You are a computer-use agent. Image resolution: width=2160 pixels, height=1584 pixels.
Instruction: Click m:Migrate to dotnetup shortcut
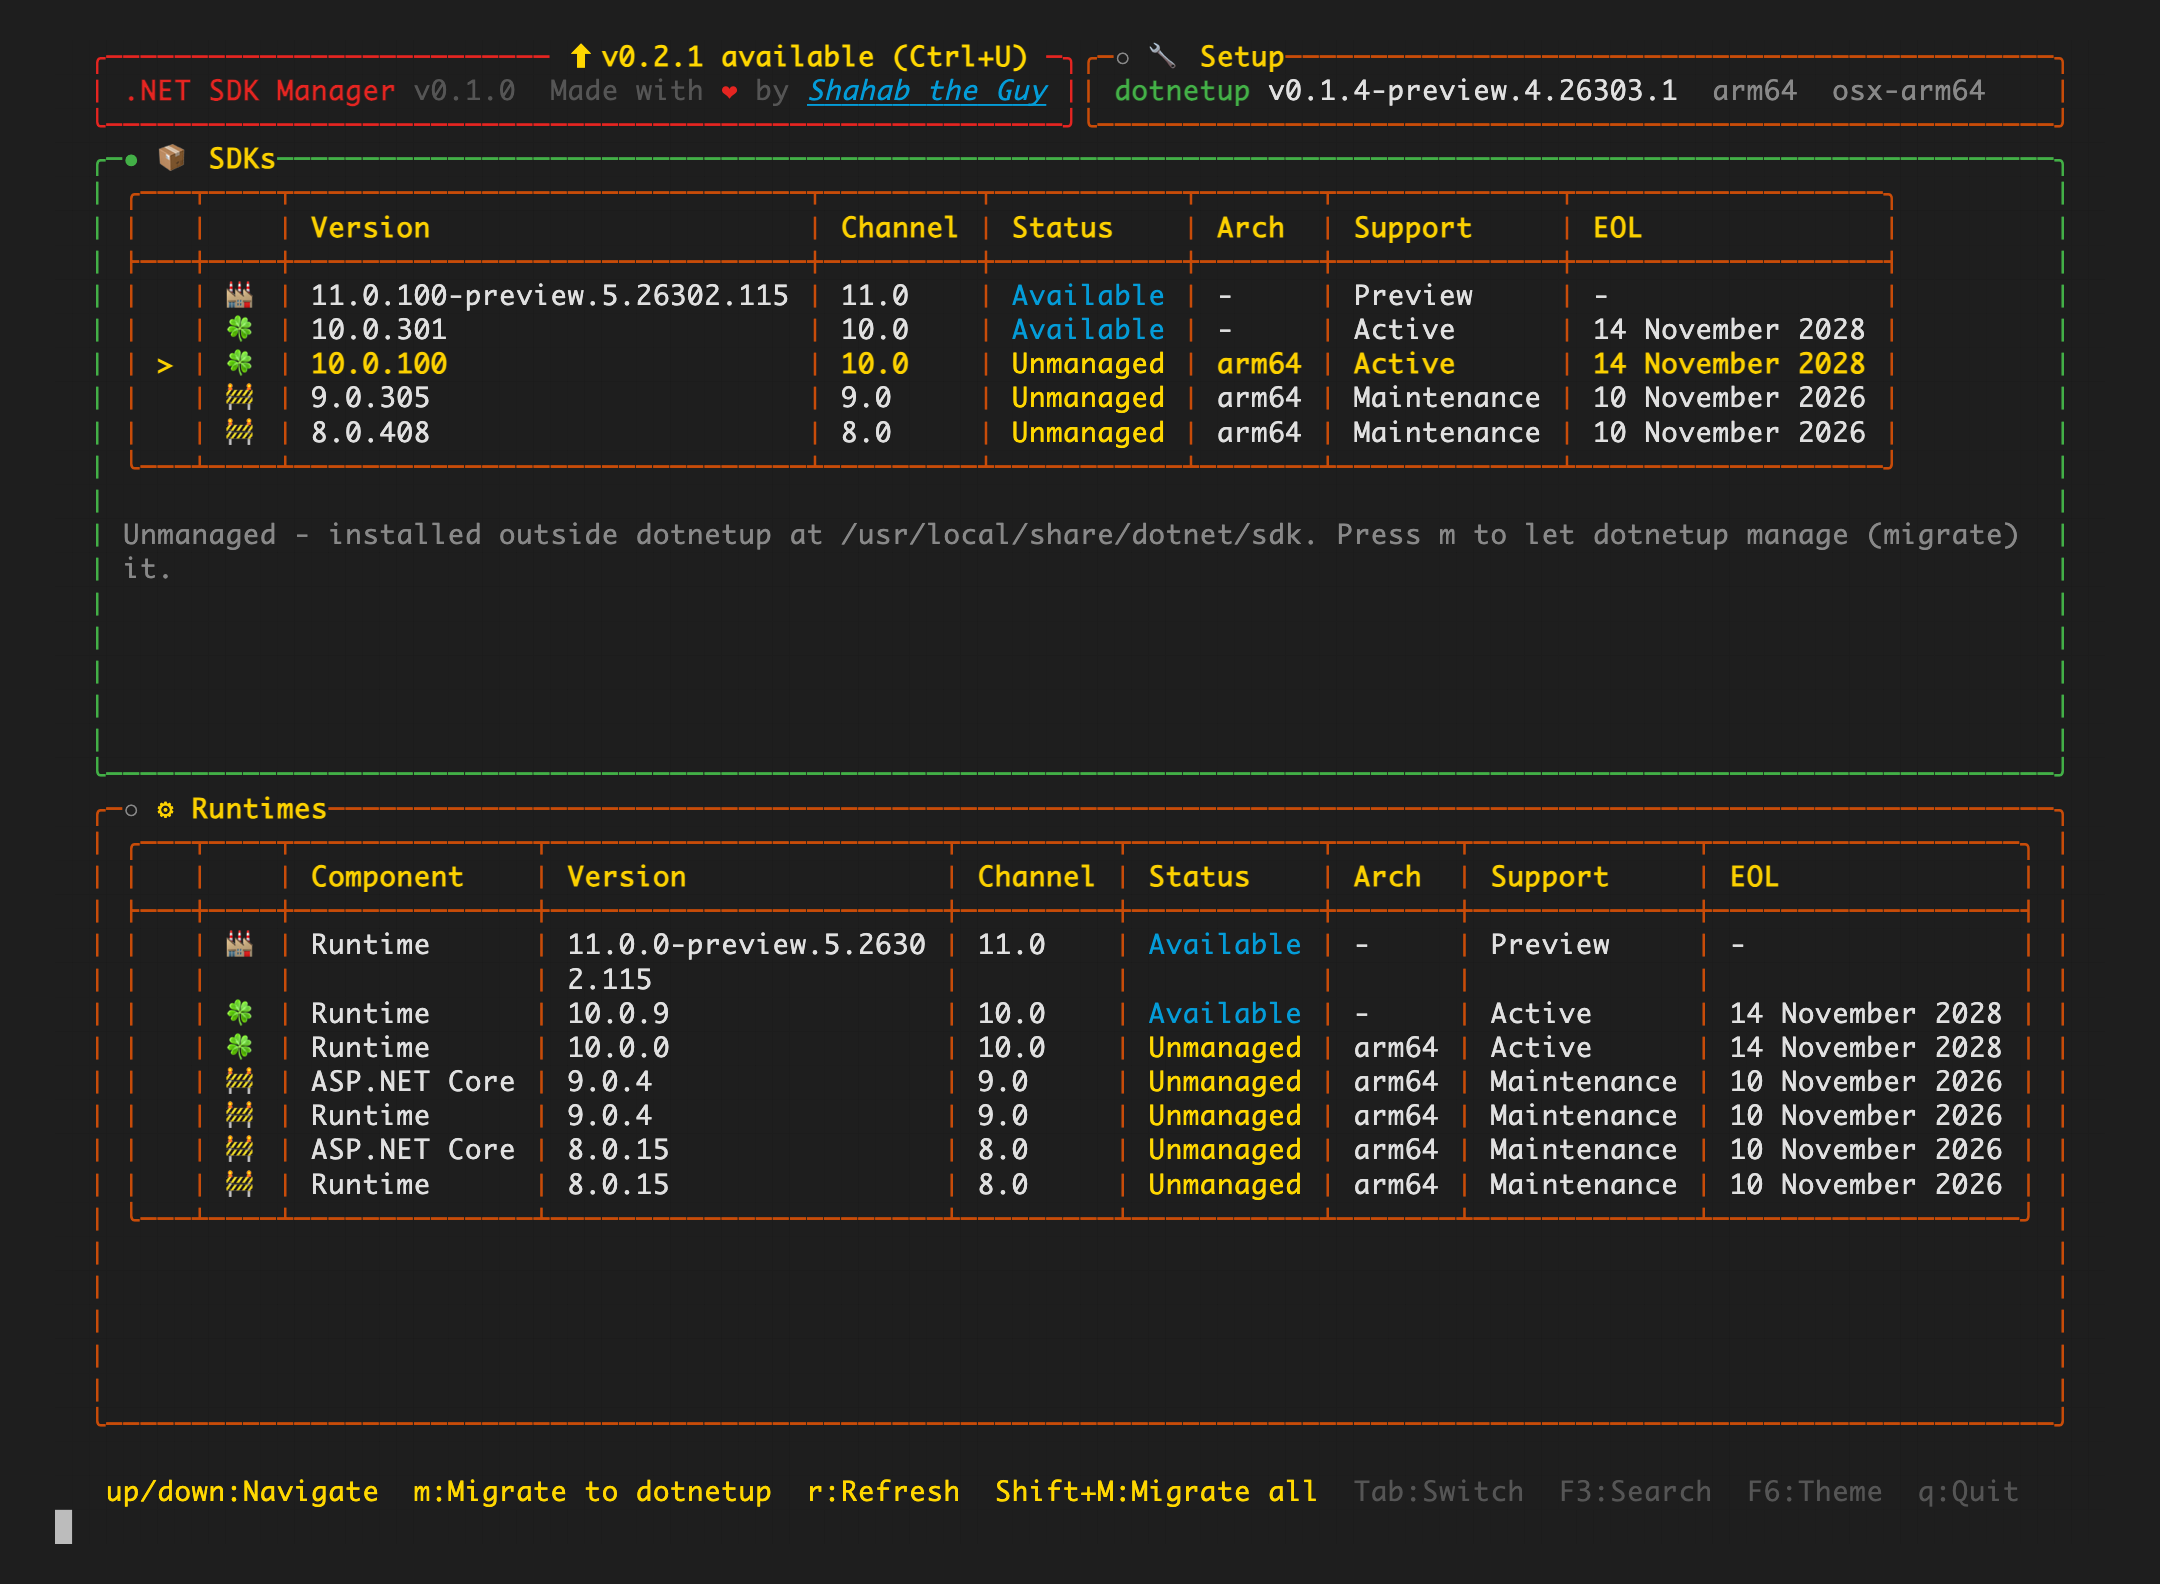[x=592, y=1491]
